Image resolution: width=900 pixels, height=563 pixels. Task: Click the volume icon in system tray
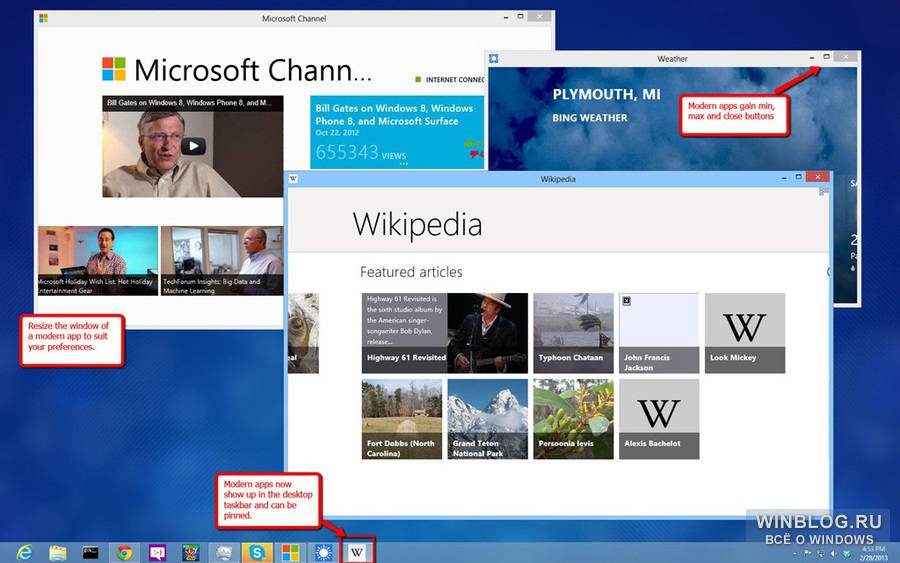(x=833, y=554)
